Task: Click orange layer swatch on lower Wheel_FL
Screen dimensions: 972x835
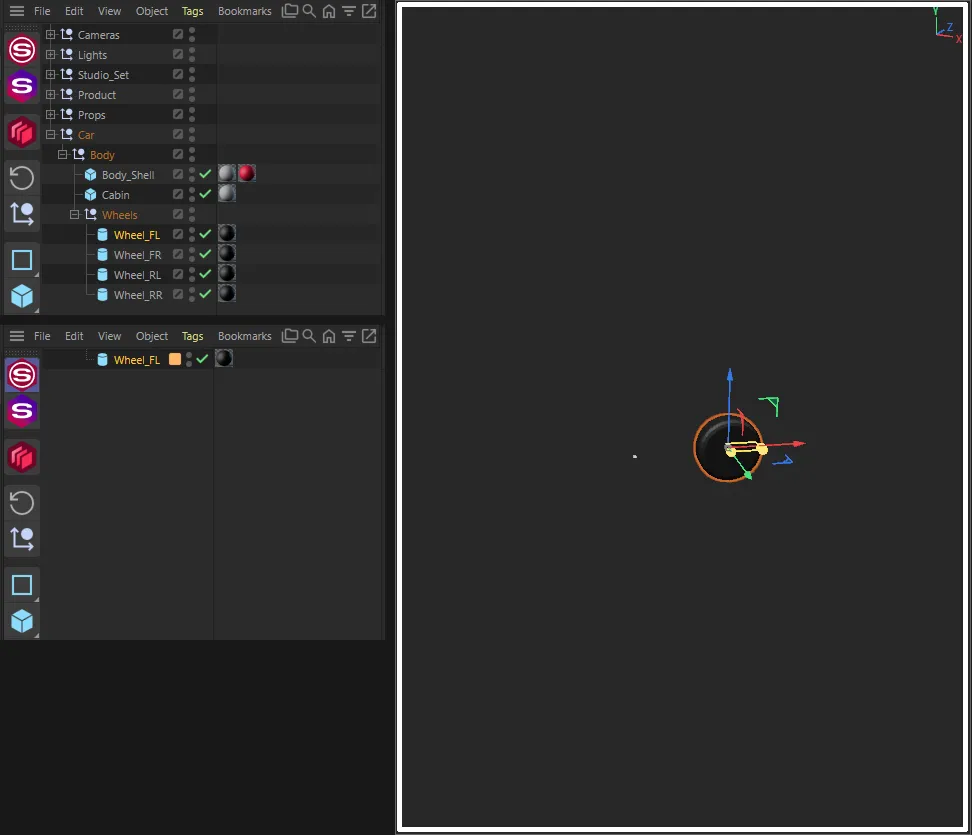Action: click(x=175, y=359)
